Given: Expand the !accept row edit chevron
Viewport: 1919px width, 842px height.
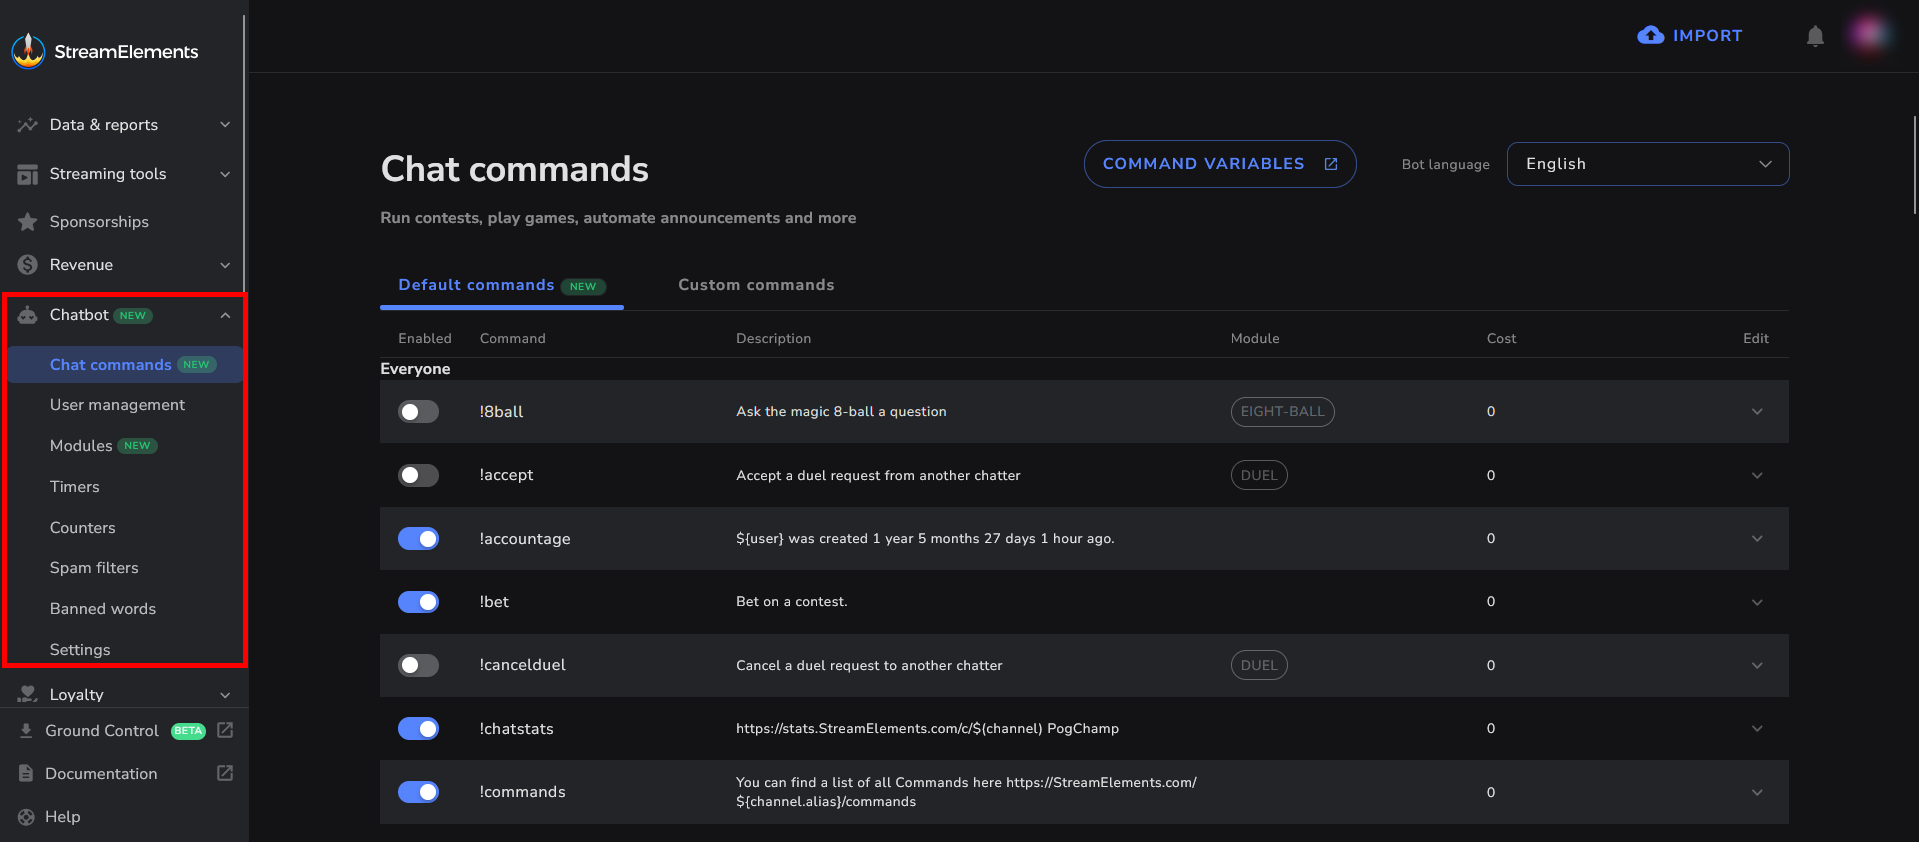Looking at the screenshot, I should pos(1757,475).
